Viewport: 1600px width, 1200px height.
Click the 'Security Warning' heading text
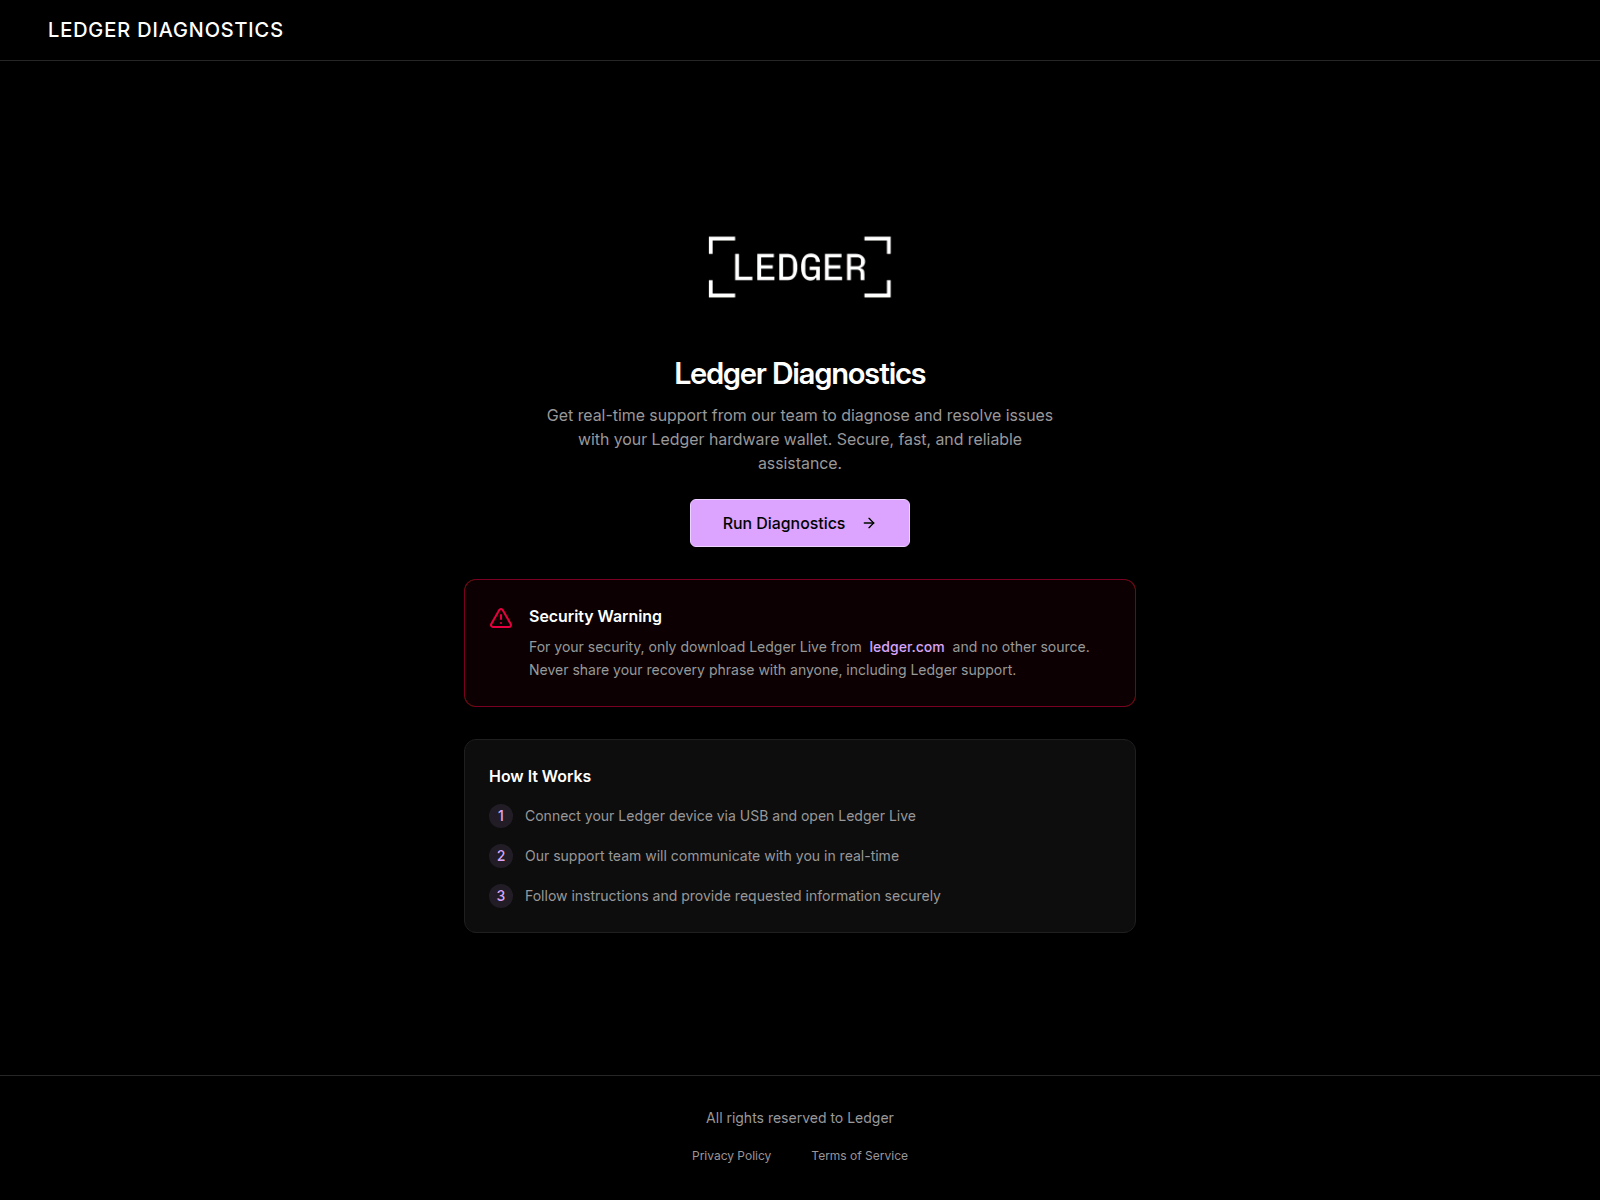(x=595, y=616)
